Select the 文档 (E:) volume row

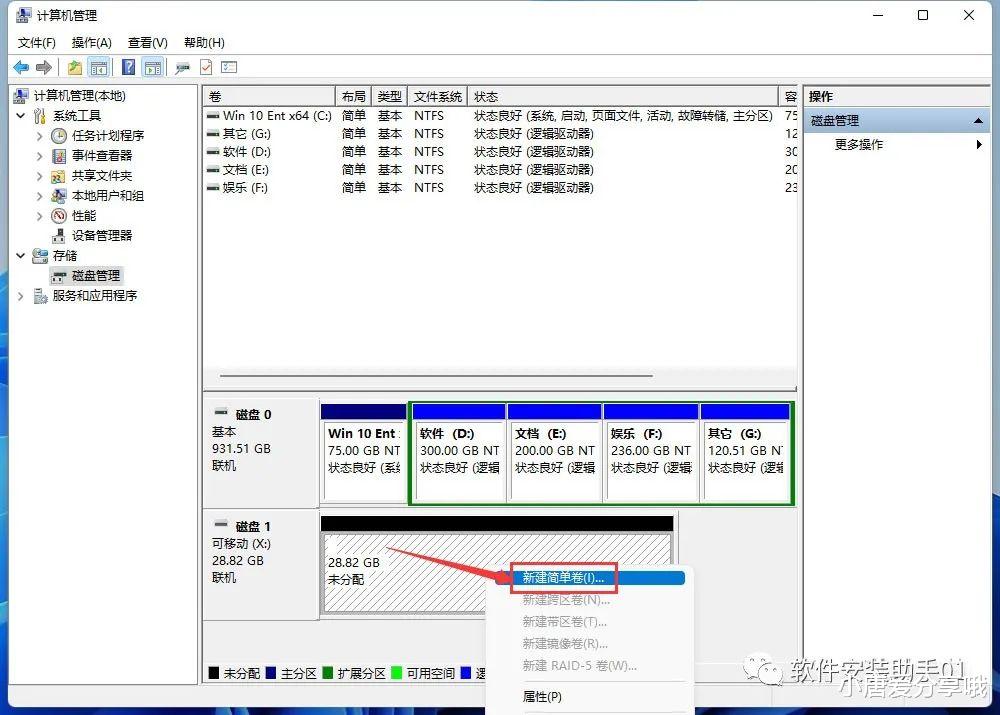pyautogui.click(x=500, y=170)
